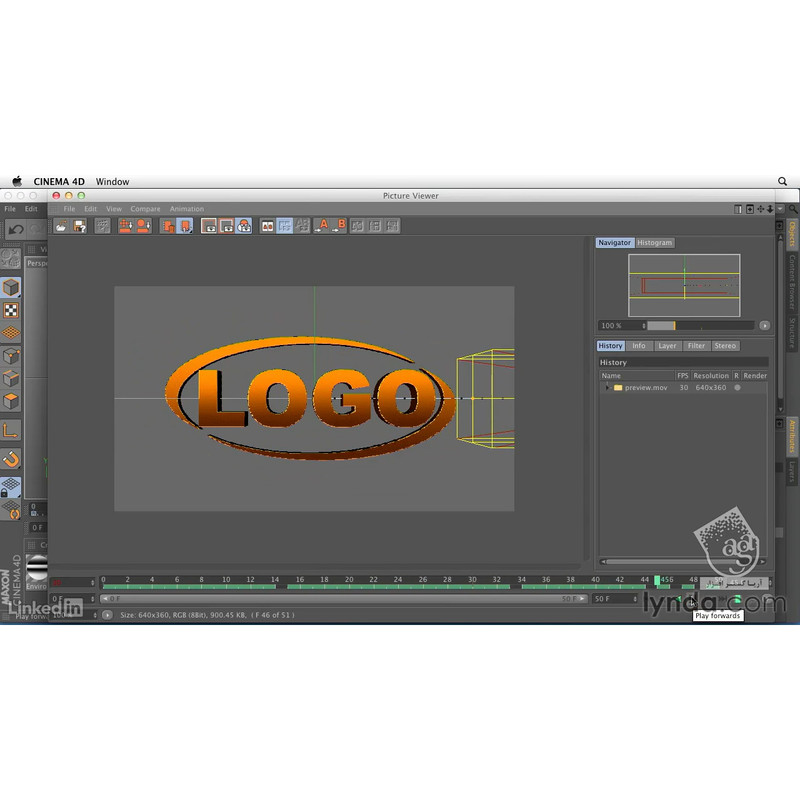Click the undo arrow in main window
This screenshot has height=800, width=800.
(15, 230)
